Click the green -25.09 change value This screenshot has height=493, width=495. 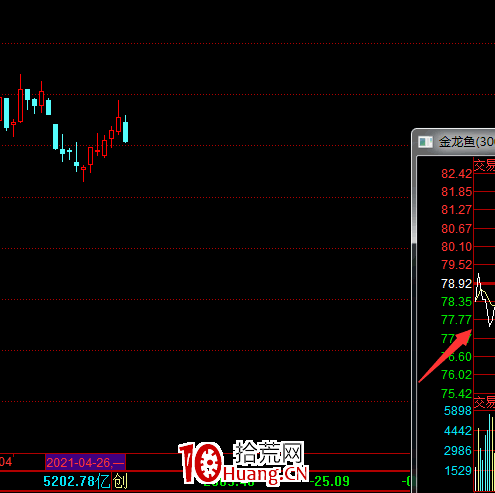tap(331, 481)
